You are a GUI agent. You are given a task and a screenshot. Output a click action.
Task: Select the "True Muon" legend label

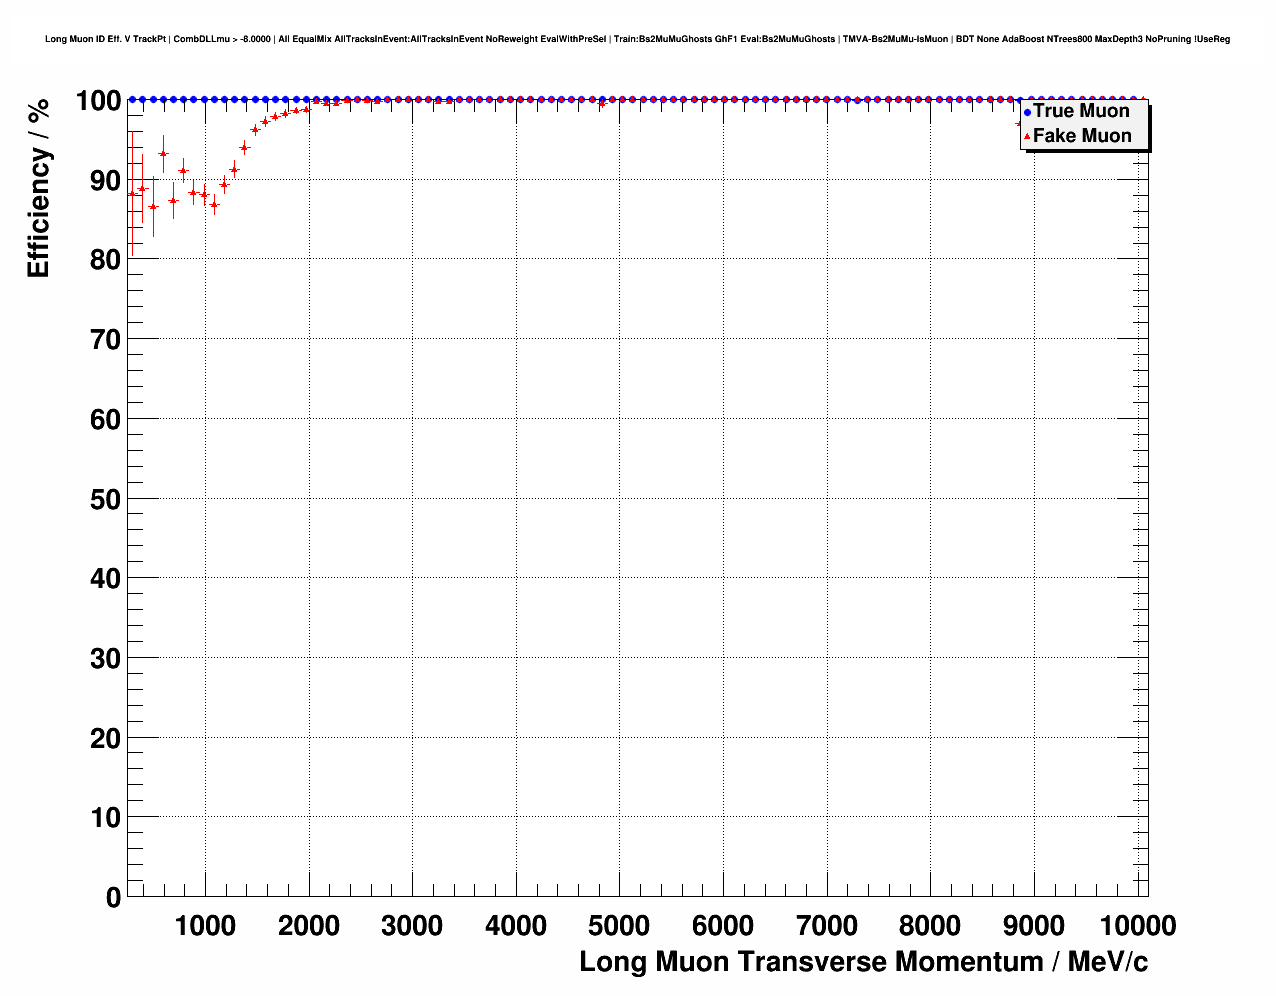1081,111
